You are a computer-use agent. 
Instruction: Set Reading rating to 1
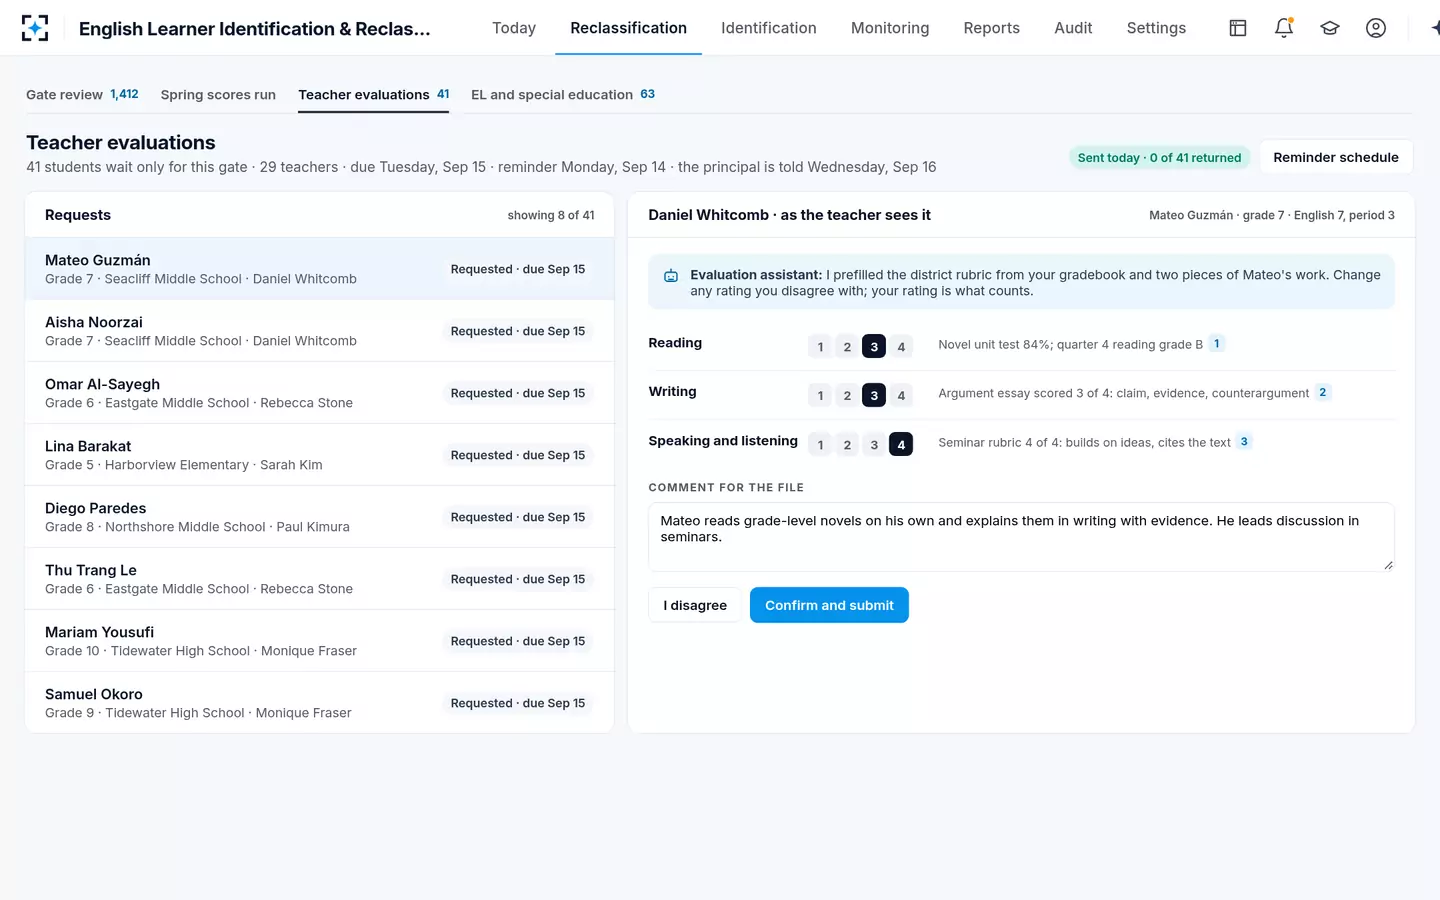pos(820,347)
